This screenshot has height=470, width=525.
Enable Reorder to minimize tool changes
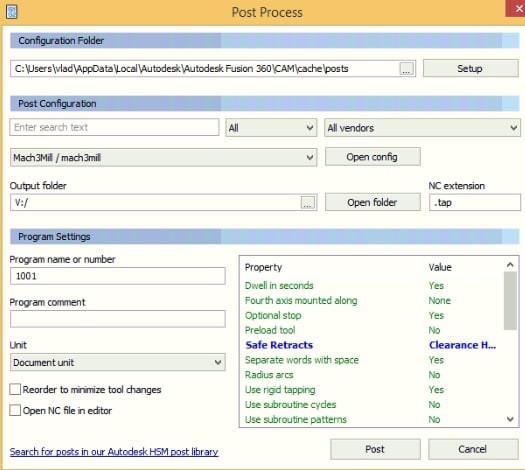pos(15,390)
